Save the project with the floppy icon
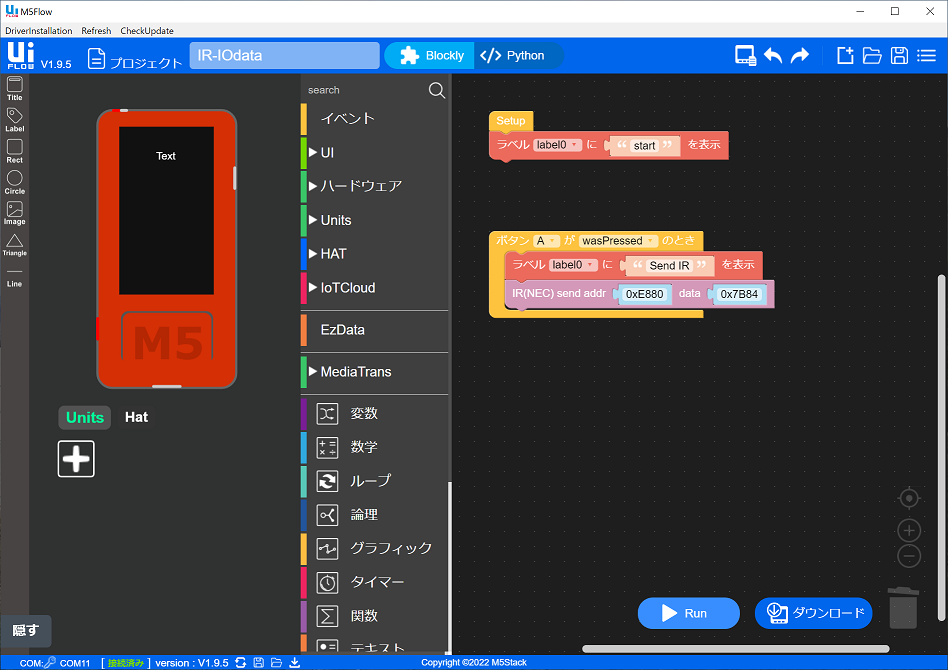This screenshot has height=670, width=948. click(x=899, y=56)
